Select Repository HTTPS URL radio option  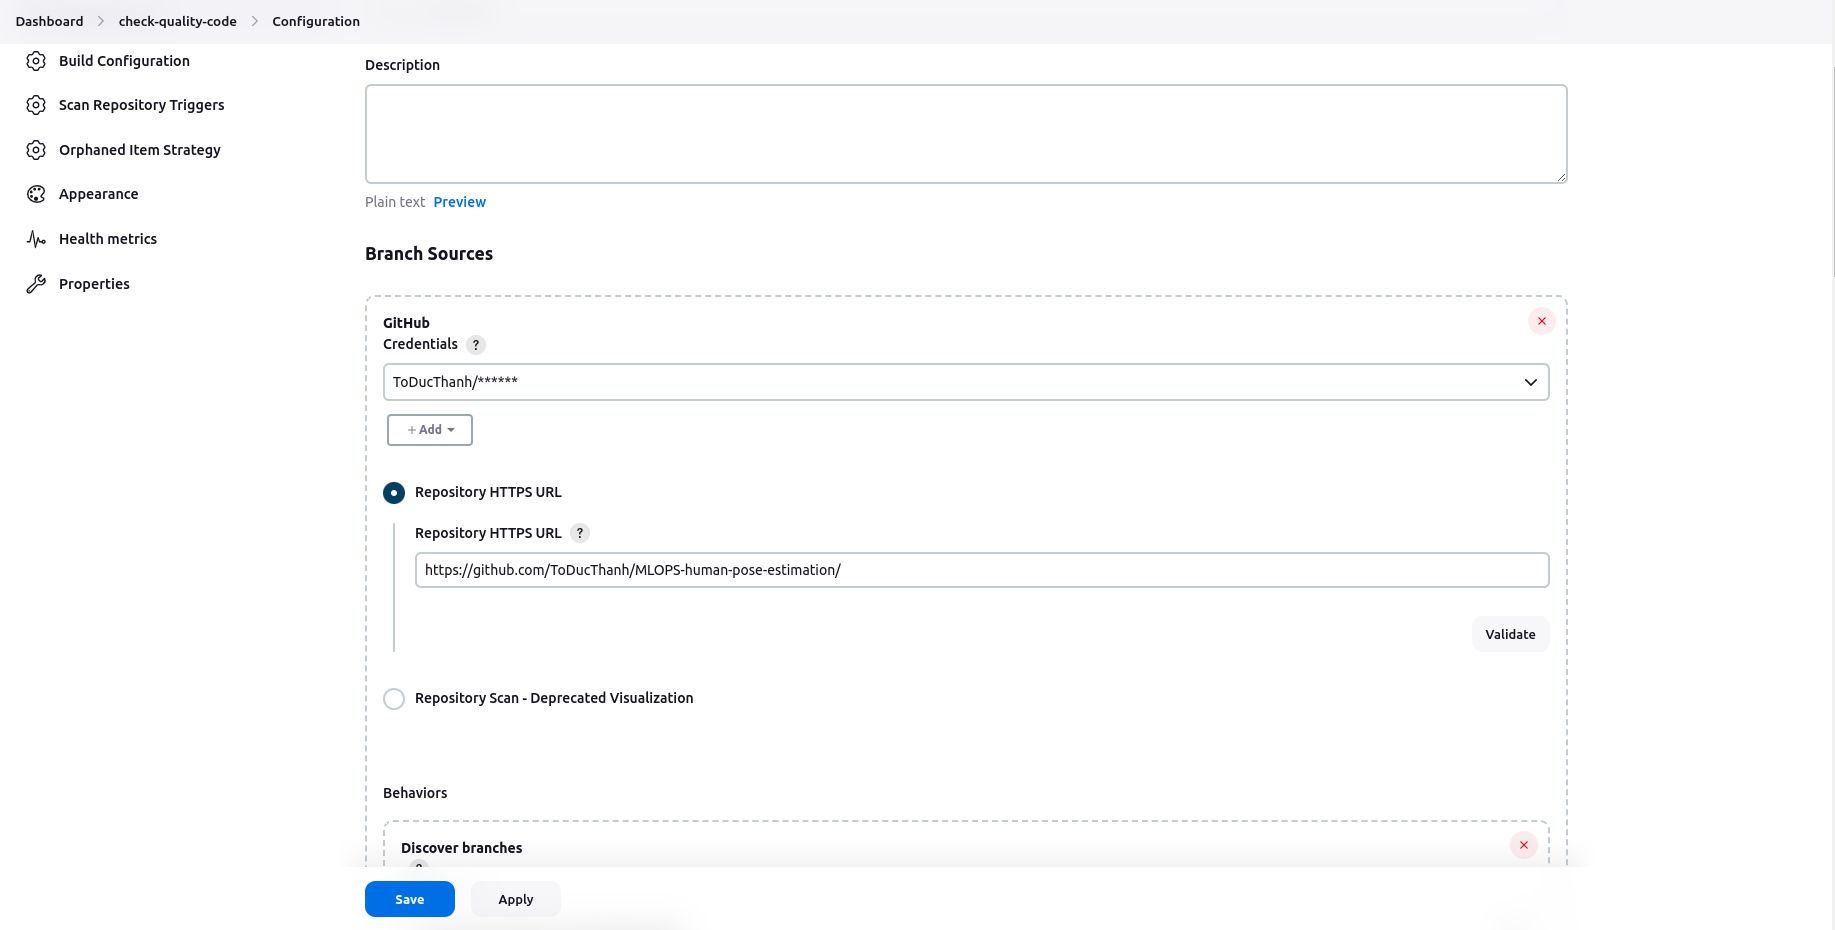[x=394, y=493]
